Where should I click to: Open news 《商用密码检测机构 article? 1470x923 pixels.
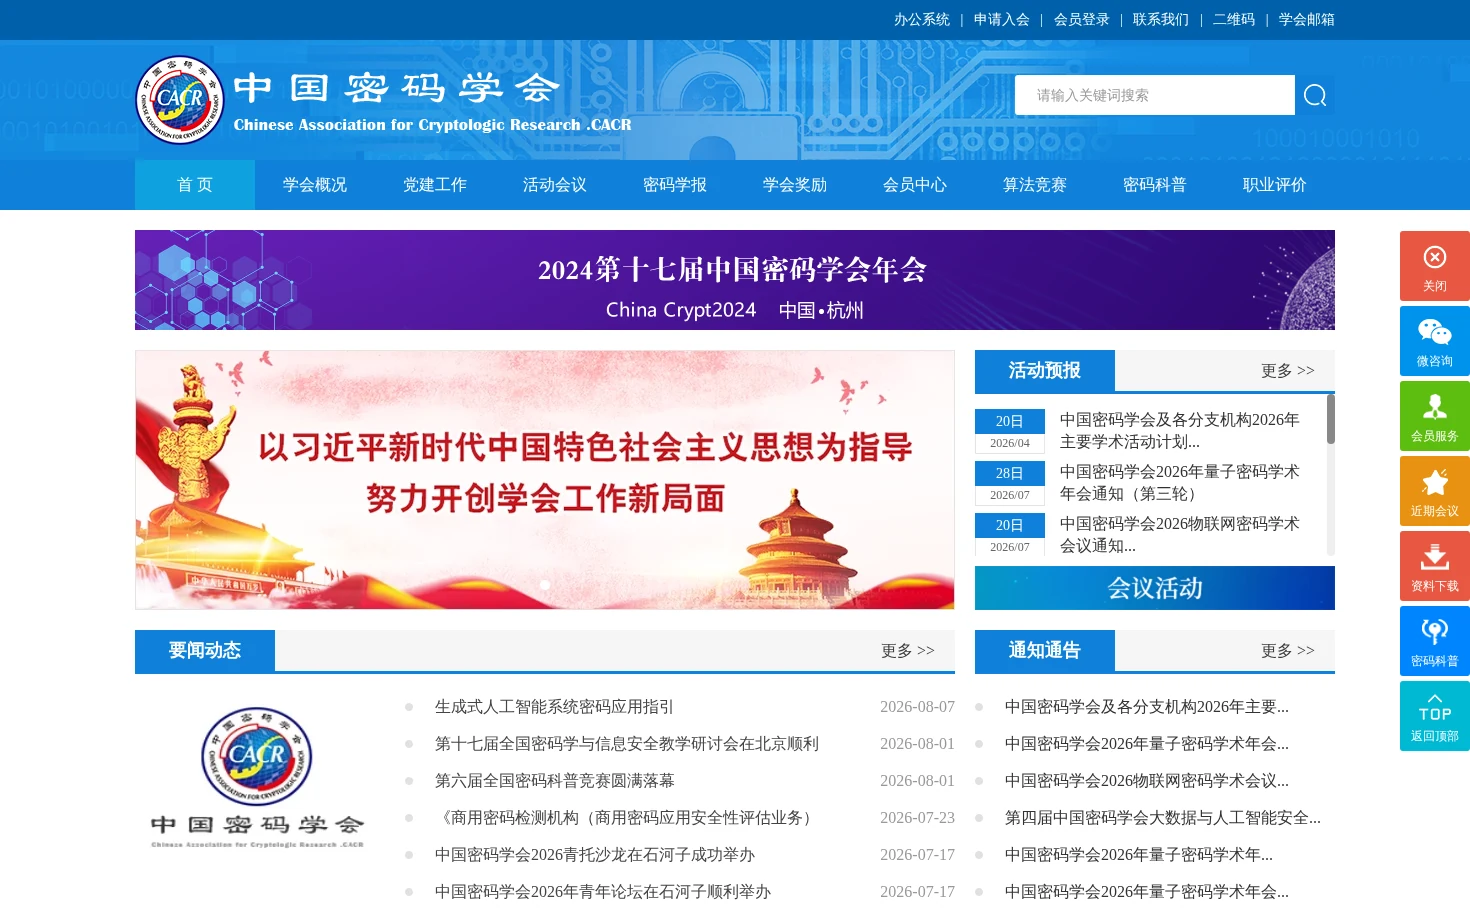pyautogui.click(x=627, y=818)
